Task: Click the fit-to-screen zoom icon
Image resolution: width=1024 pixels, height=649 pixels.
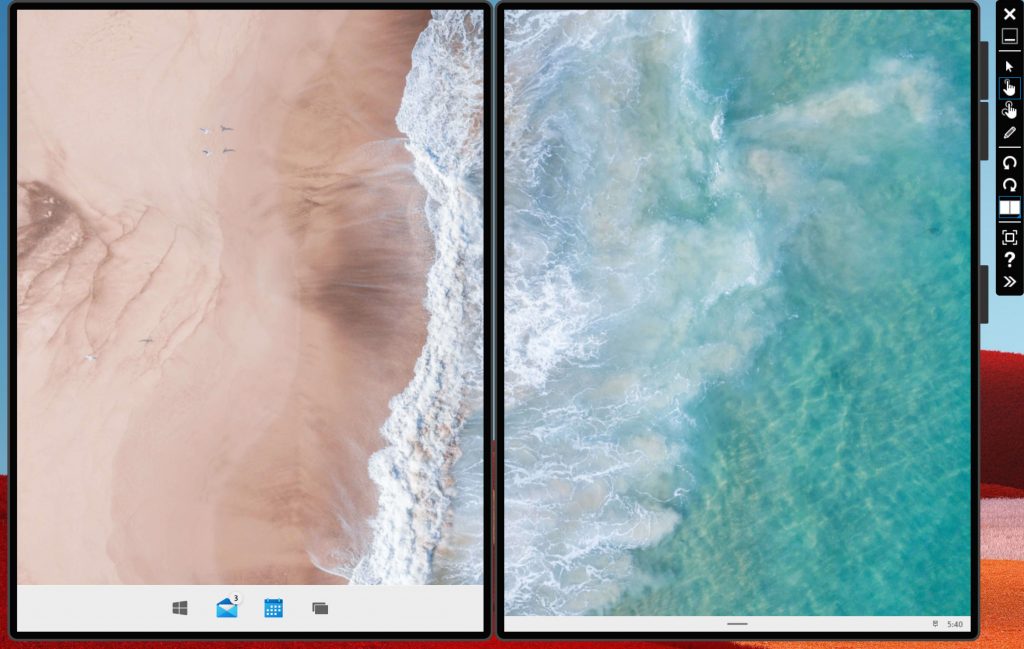Action: (1009, 237)
